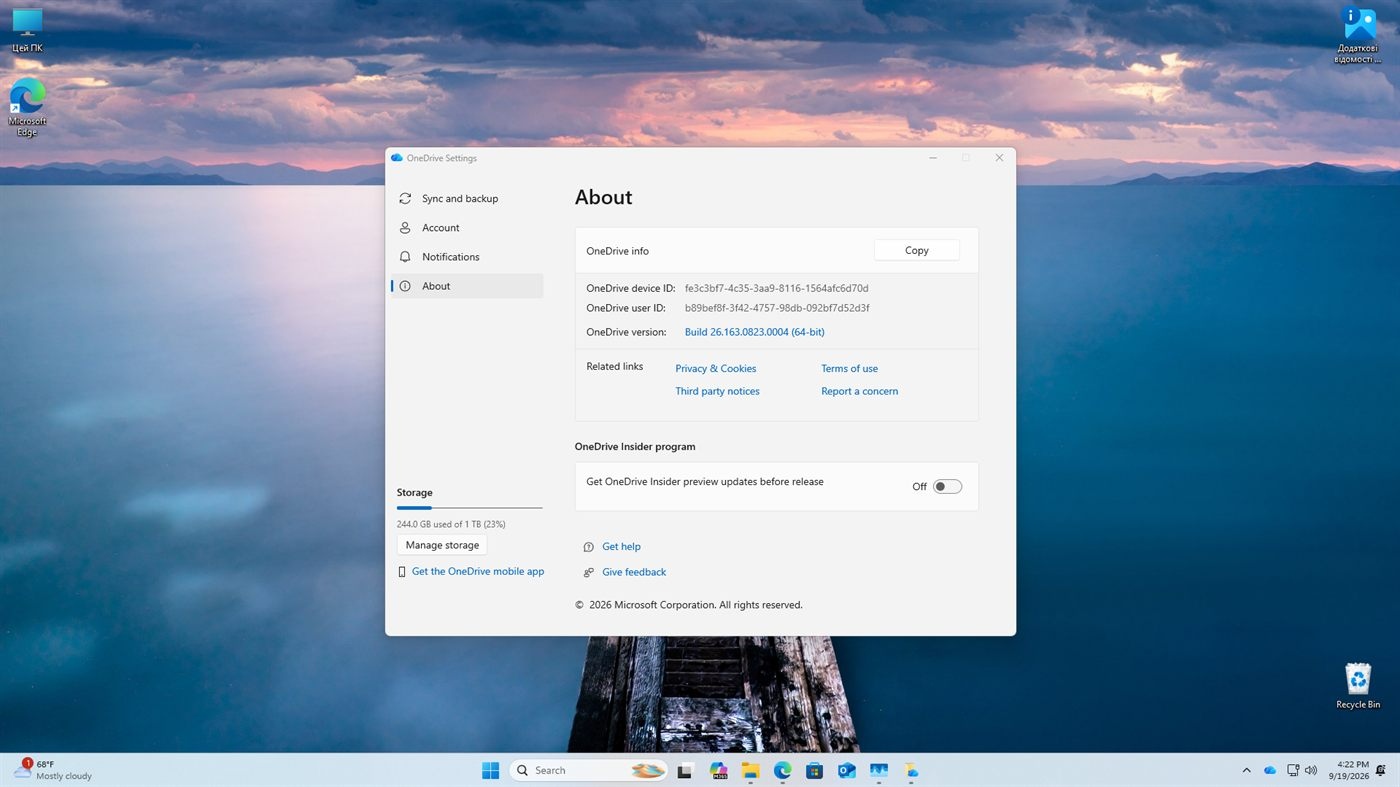Viewport: 1400px width, 787px height.
Task: Open Outlook from the taskbar
Action: pos(846,770)
